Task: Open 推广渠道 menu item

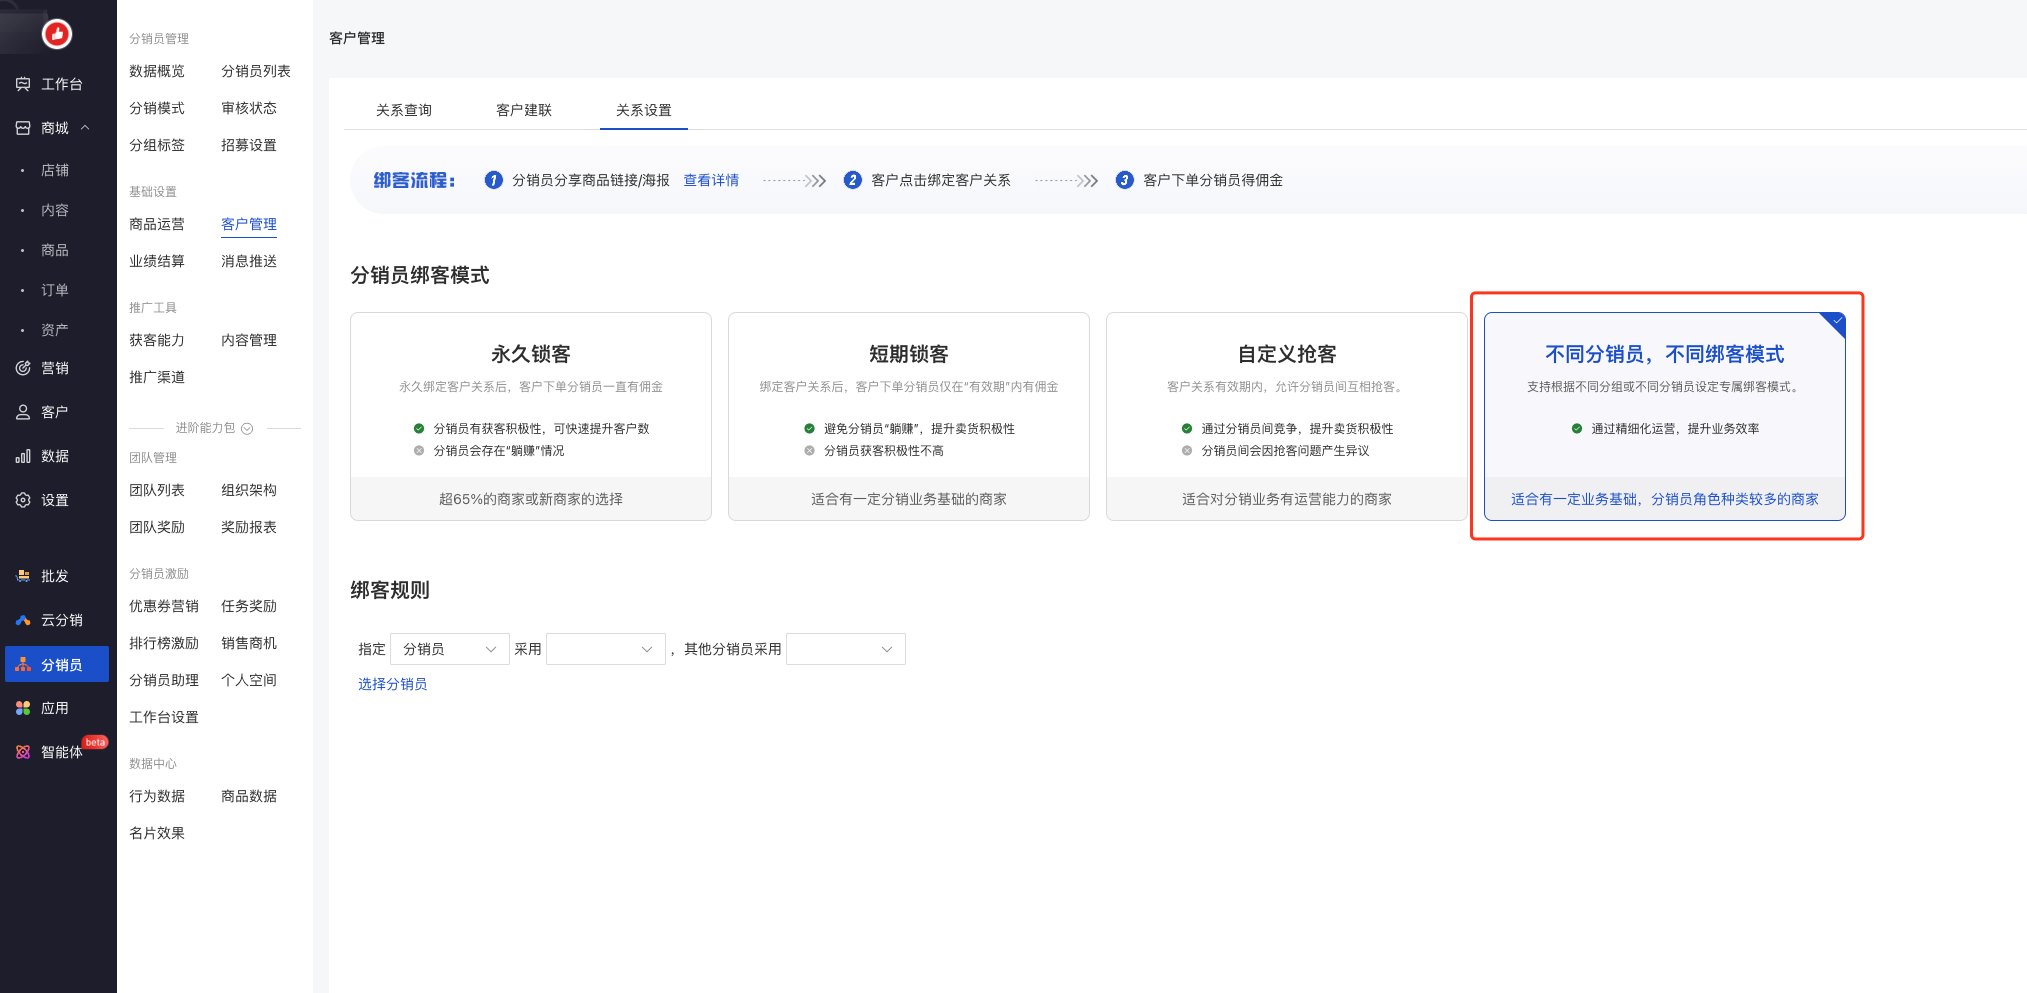Action: (x=157, y=377)
